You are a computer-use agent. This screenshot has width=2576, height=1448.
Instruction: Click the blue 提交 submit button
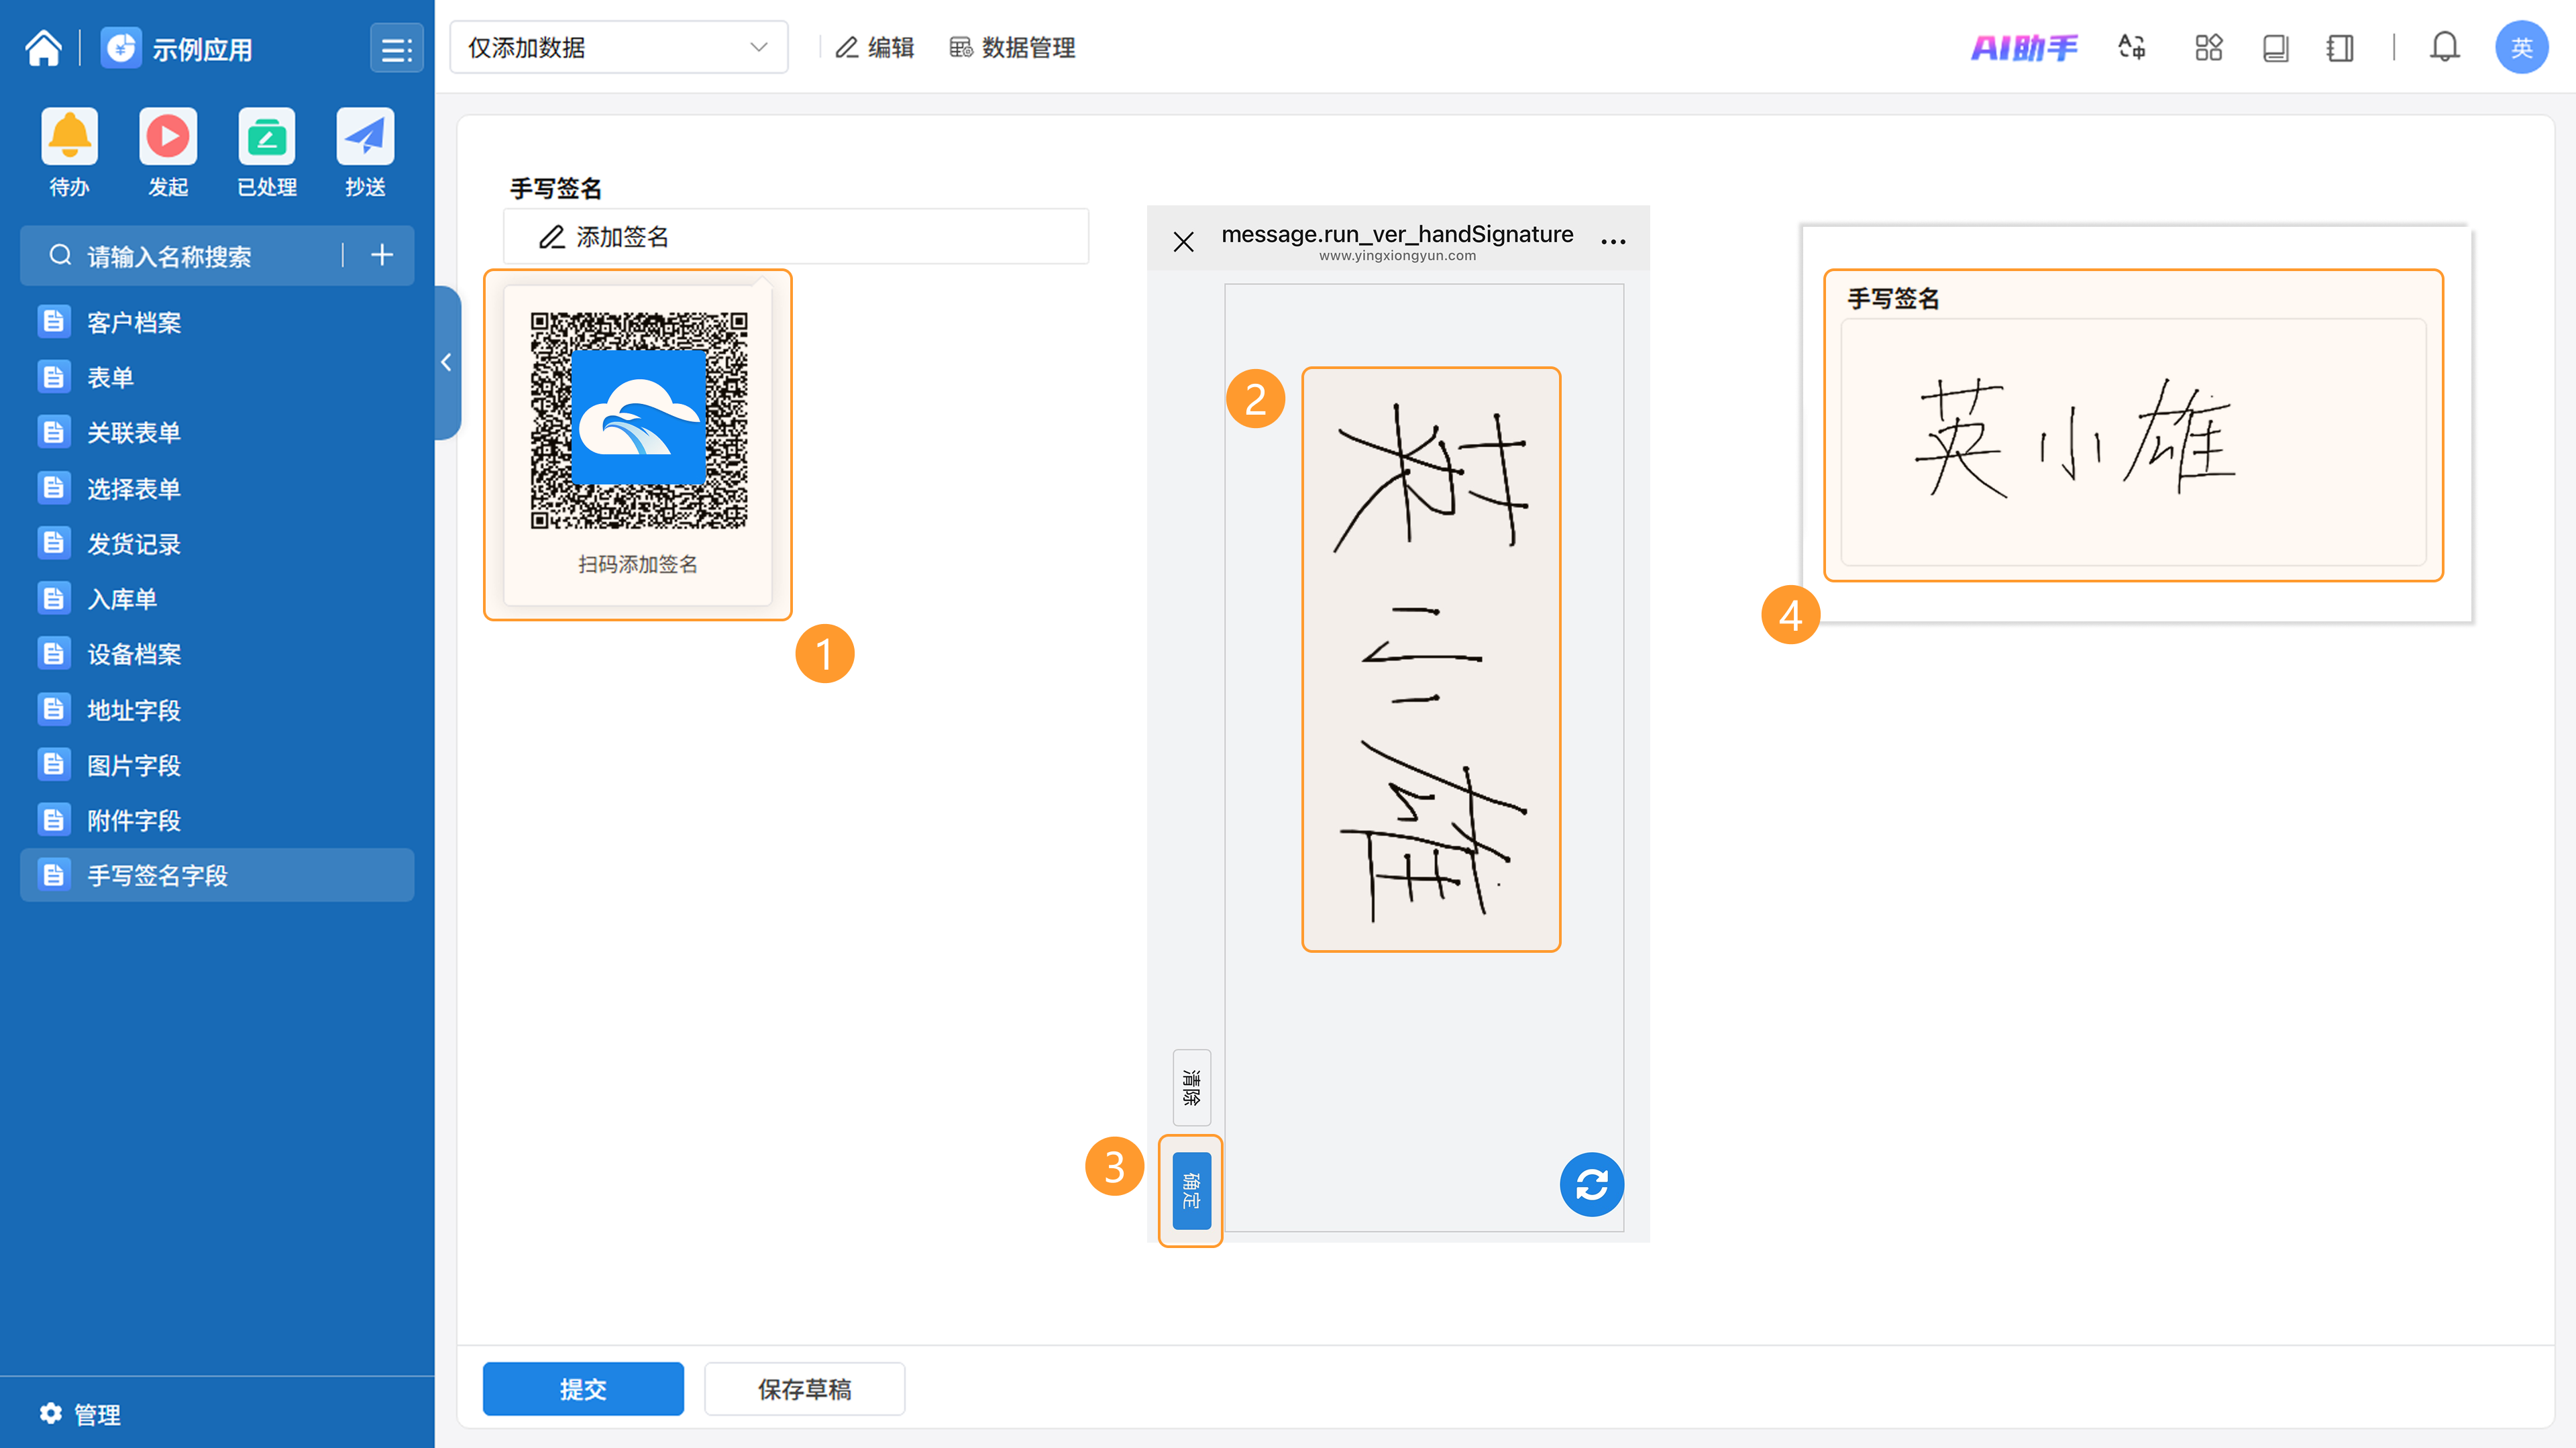coord(583,1388)
